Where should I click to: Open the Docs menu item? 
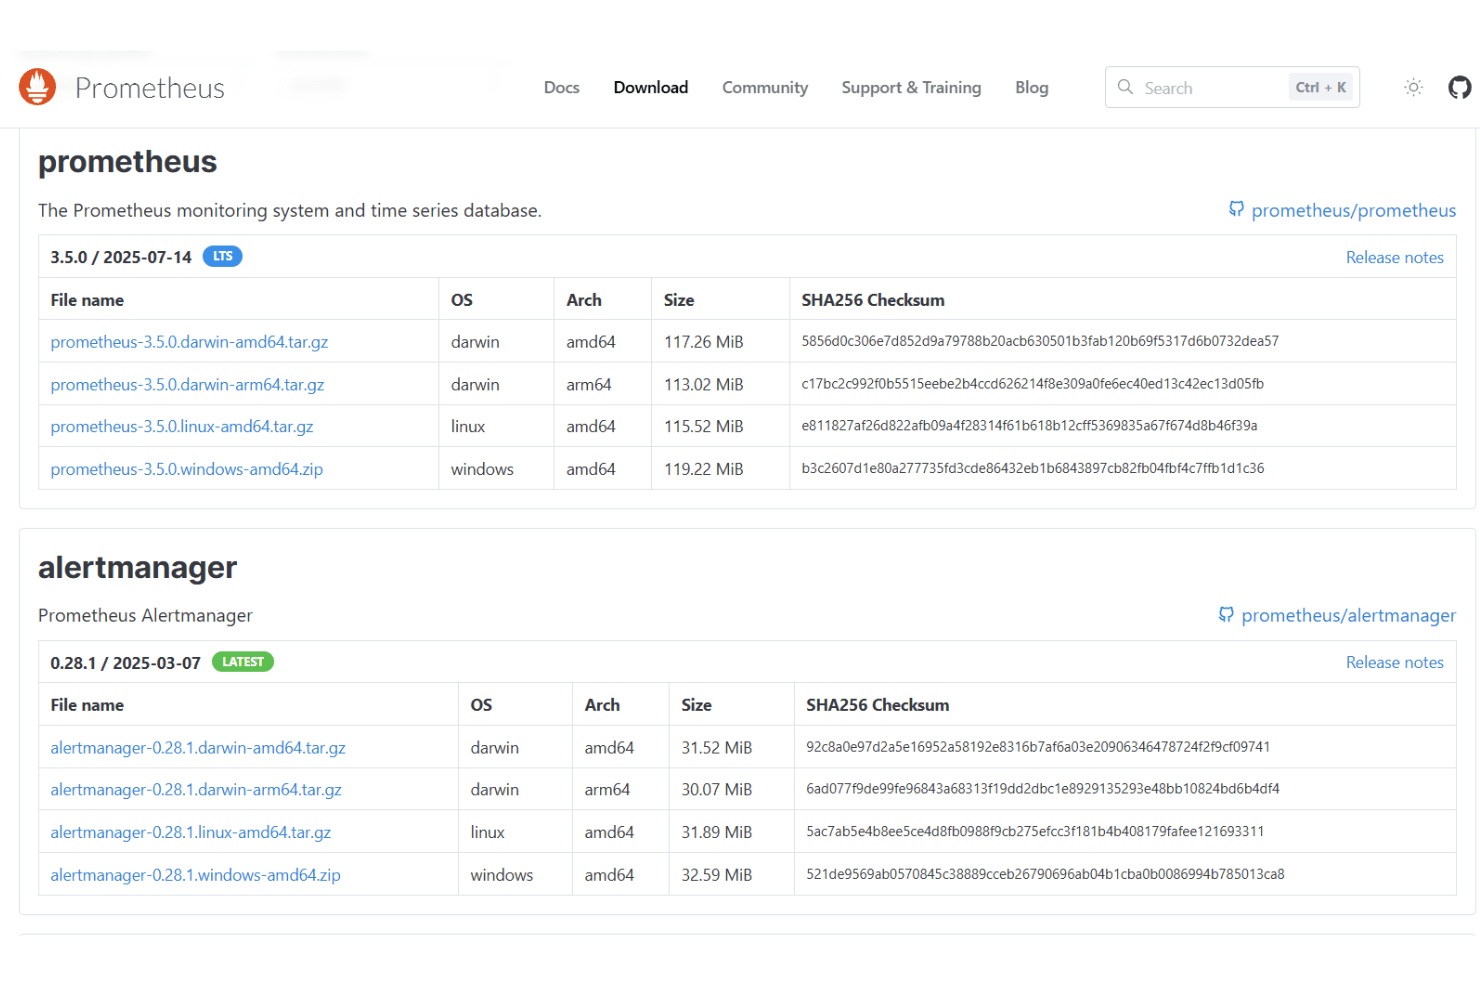[x=561, y=88]
